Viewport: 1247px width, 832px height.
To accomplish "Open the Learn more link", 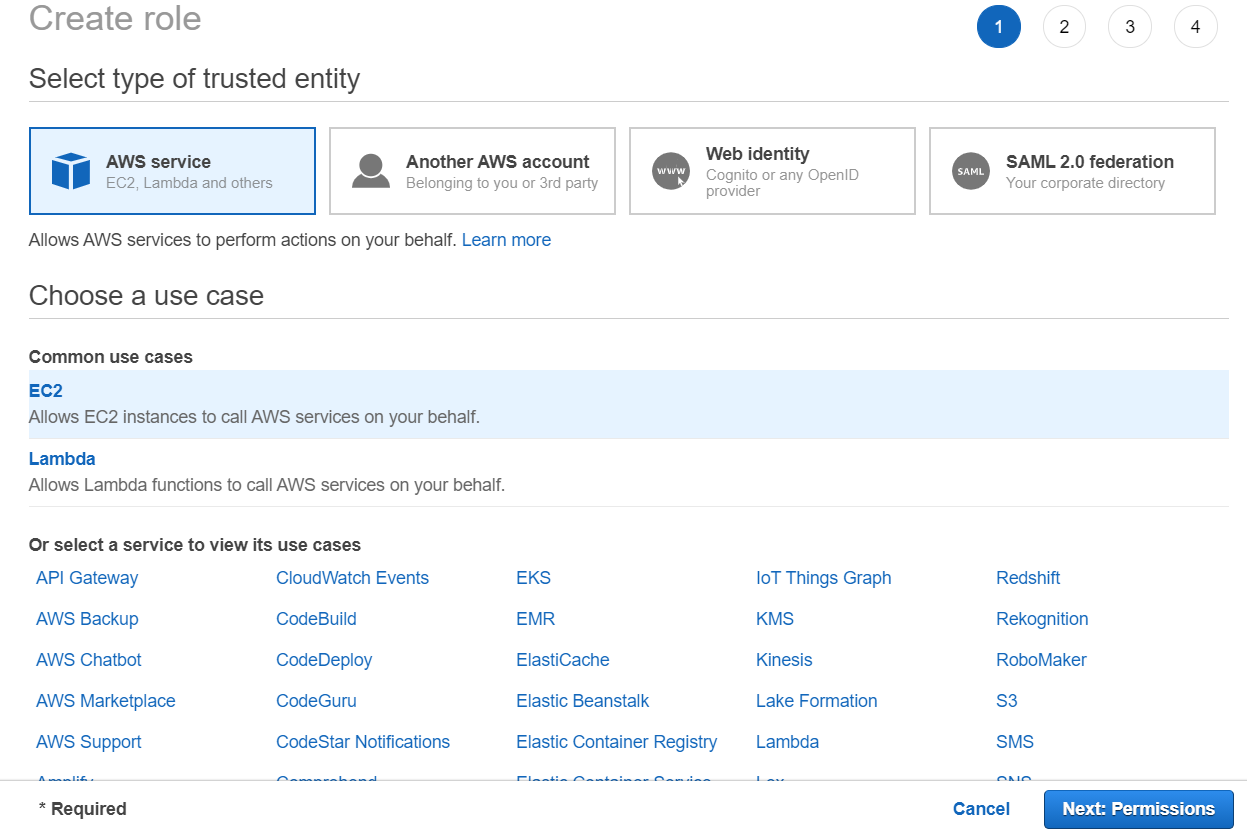I will (x=506, y=240).
